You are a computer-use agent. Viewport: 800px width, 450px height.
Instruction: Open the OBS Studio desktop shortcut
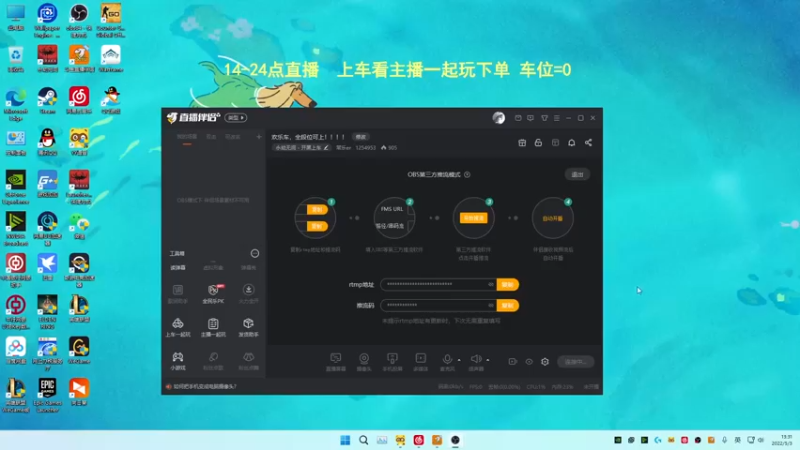tap(79, 20)
